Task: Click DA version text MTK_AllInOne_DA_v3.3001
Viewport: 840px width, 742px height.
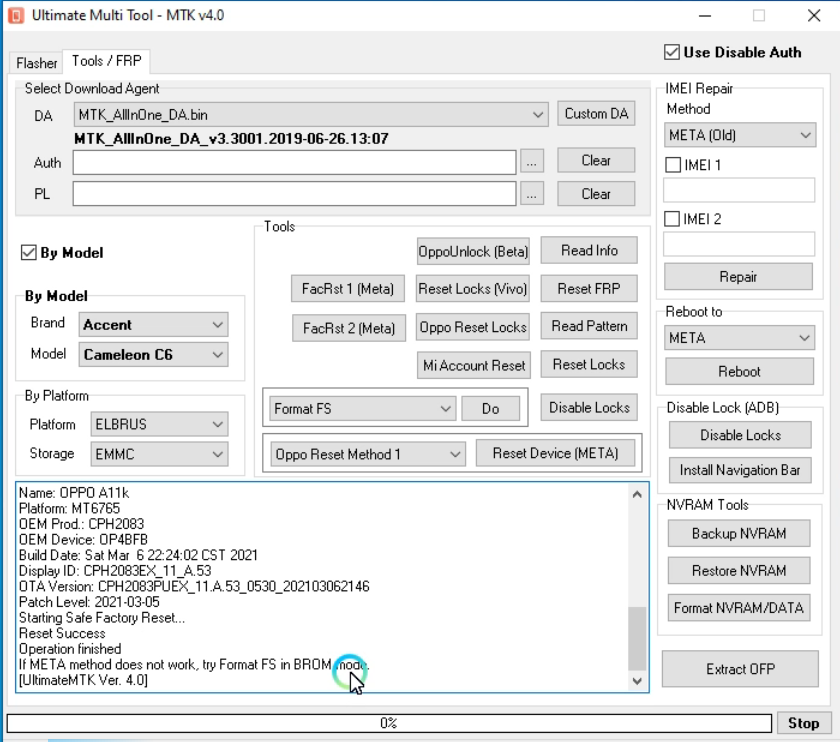Action: pyautogui.click(x=231, y=139)
